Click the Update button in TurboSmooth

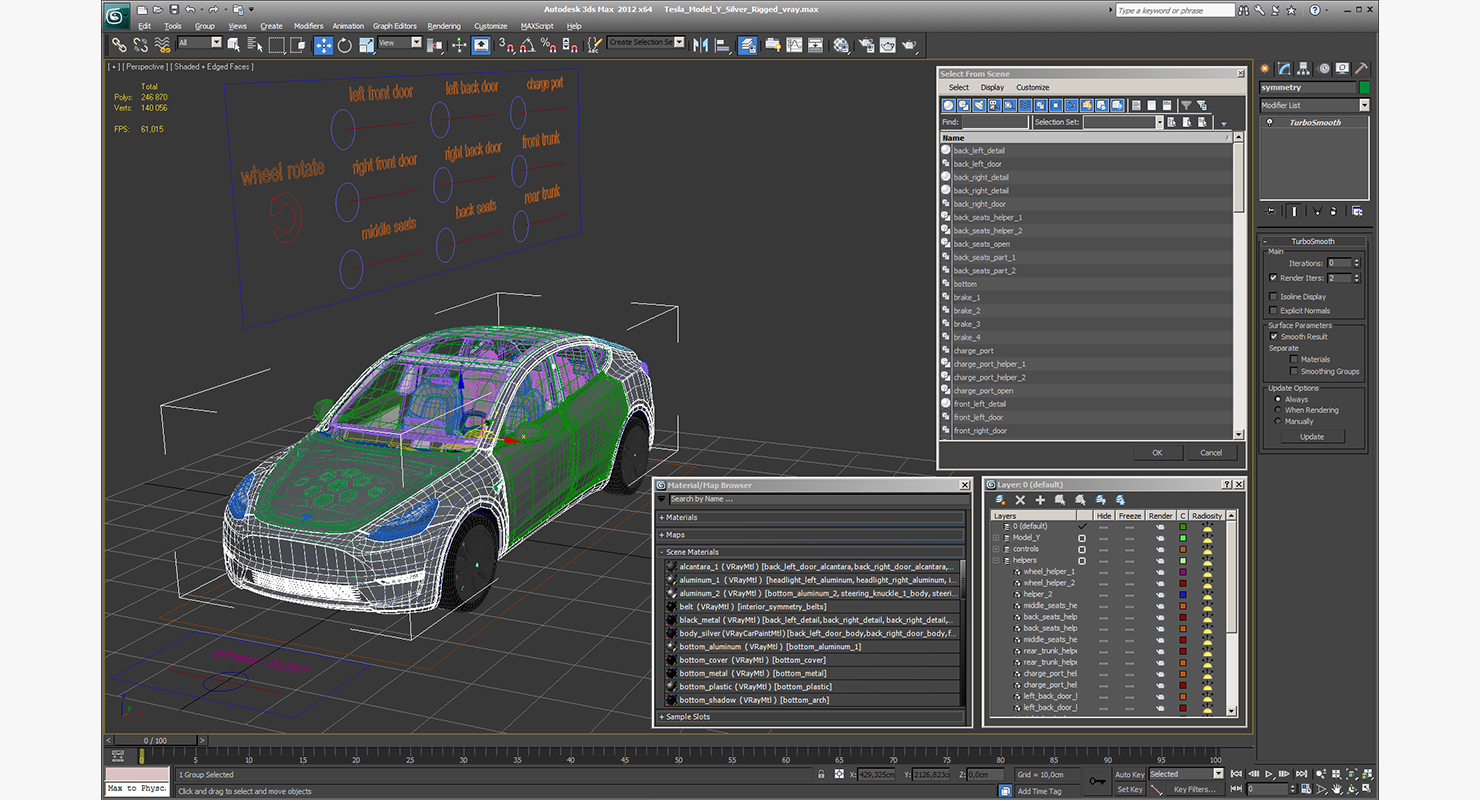(1312, 436)
